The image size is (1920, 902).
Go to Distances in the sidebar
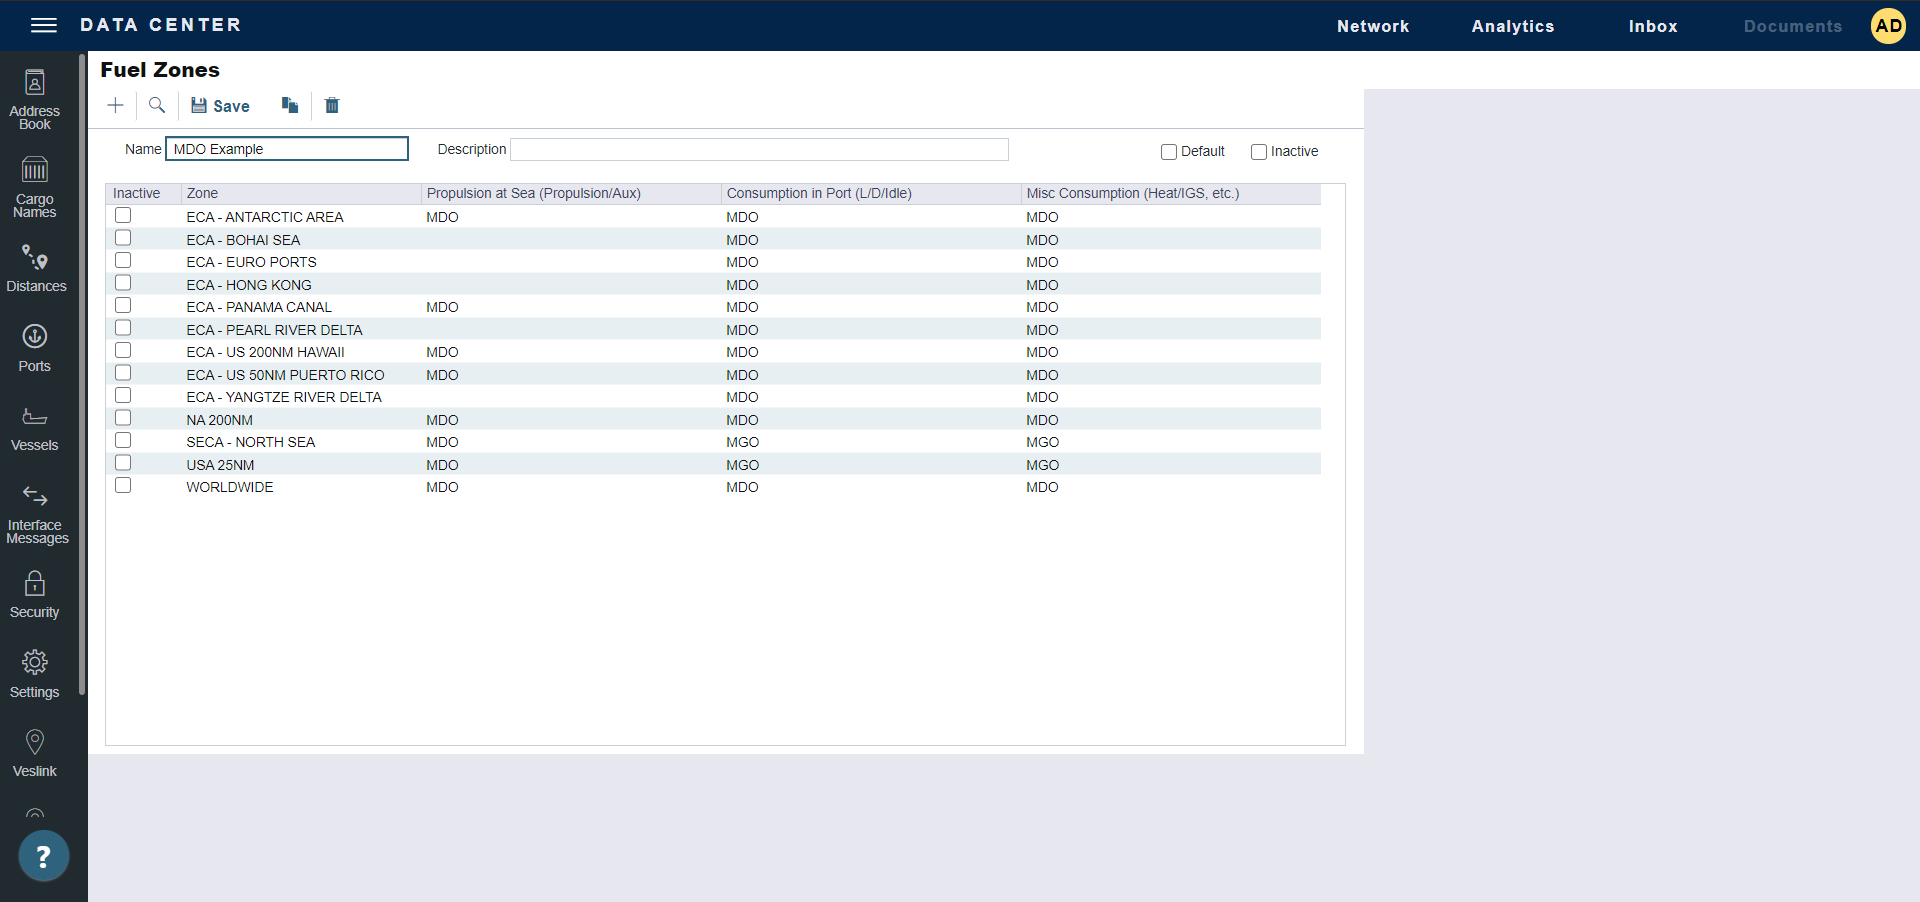36,268
